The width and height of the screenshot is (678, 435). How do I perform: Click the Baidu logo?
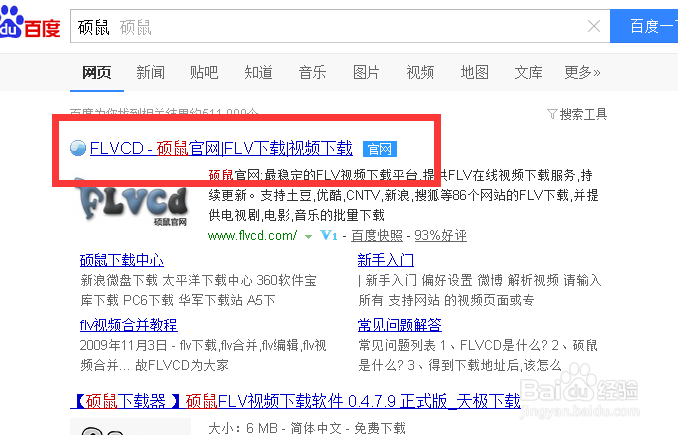[29, 22]
